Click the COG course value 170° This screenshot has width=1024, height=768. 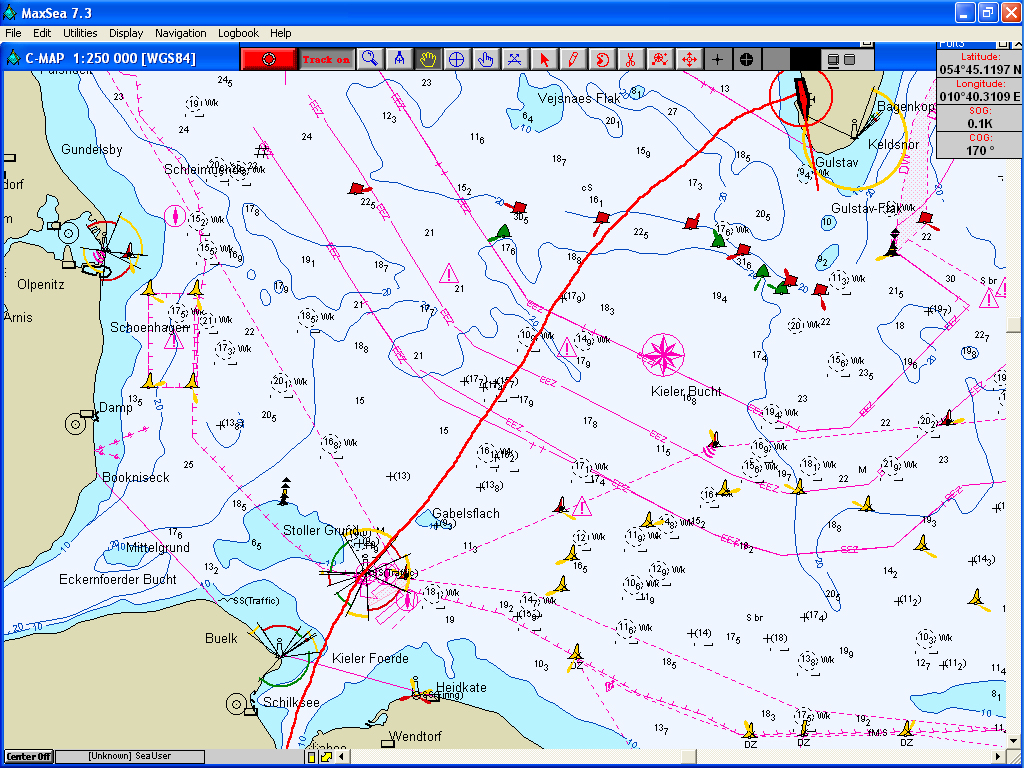coord(980,150)
